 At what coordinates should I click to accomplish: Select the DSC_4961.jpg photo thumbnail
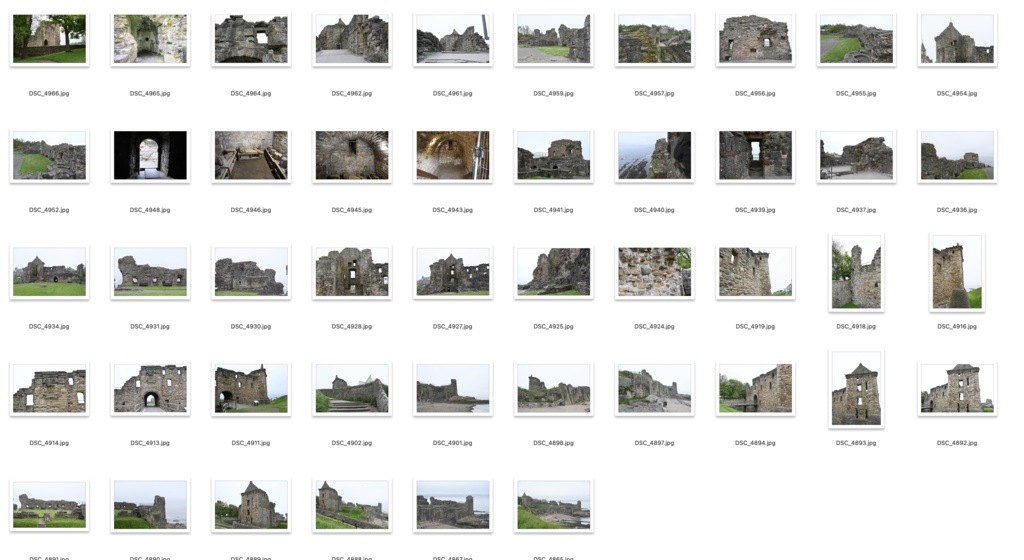(x=453, y=39)
